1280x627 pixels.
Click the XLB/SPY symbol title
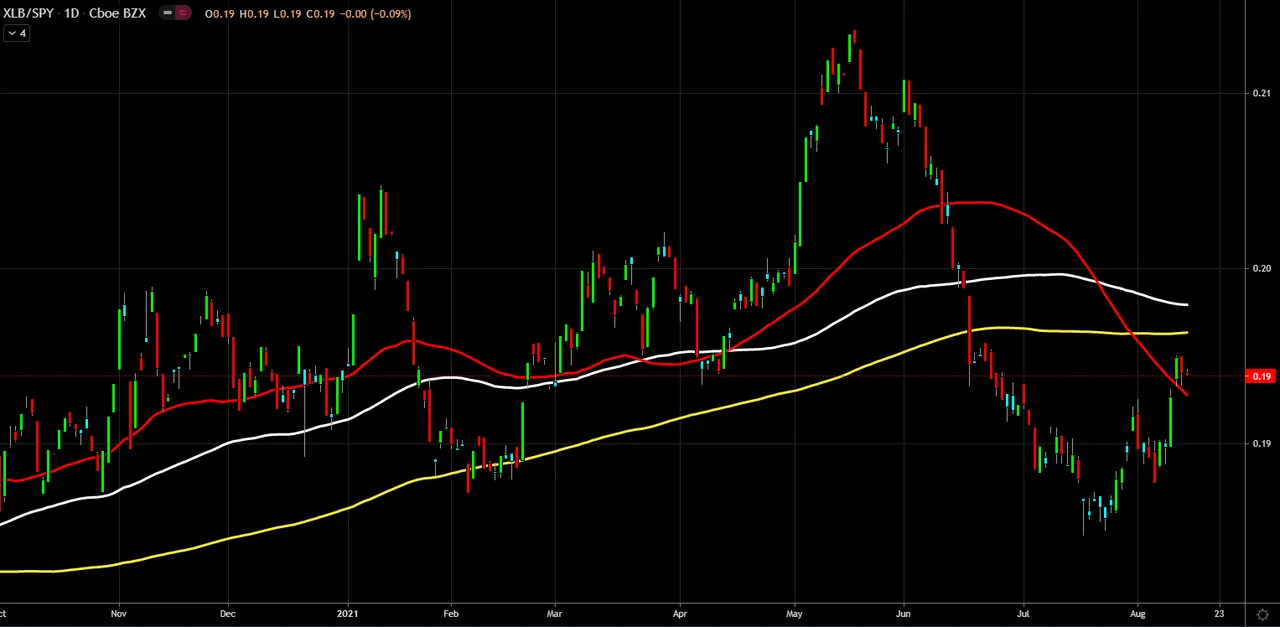point(27,13)
